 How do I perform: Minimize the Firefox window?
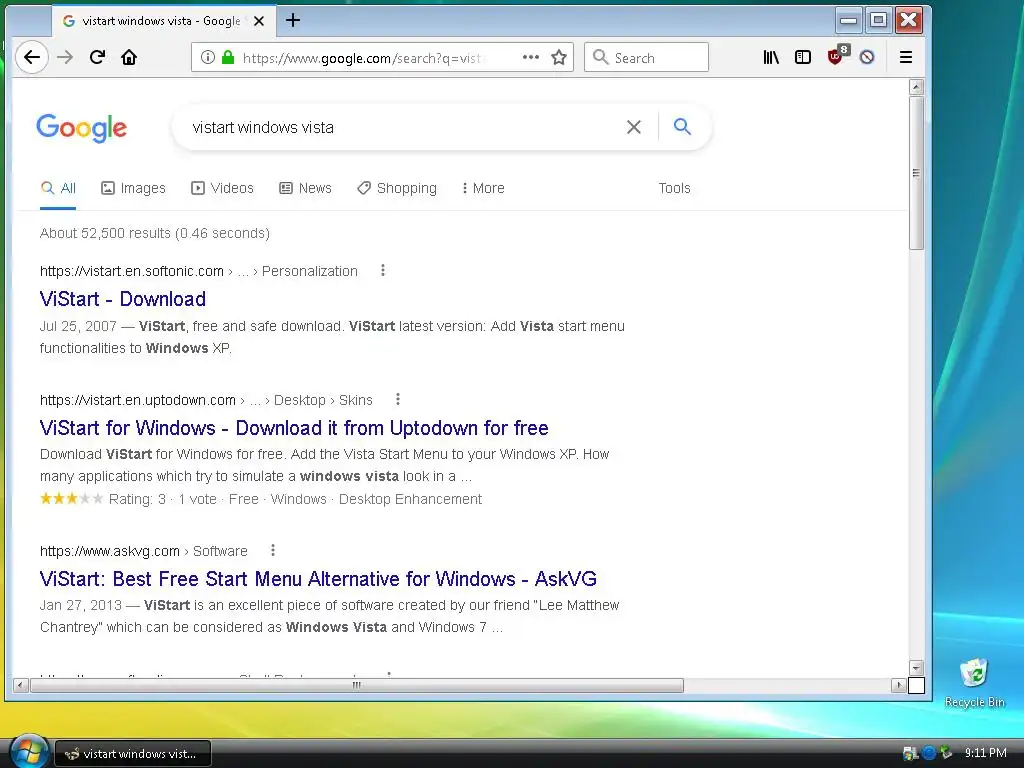click(848, 20)
